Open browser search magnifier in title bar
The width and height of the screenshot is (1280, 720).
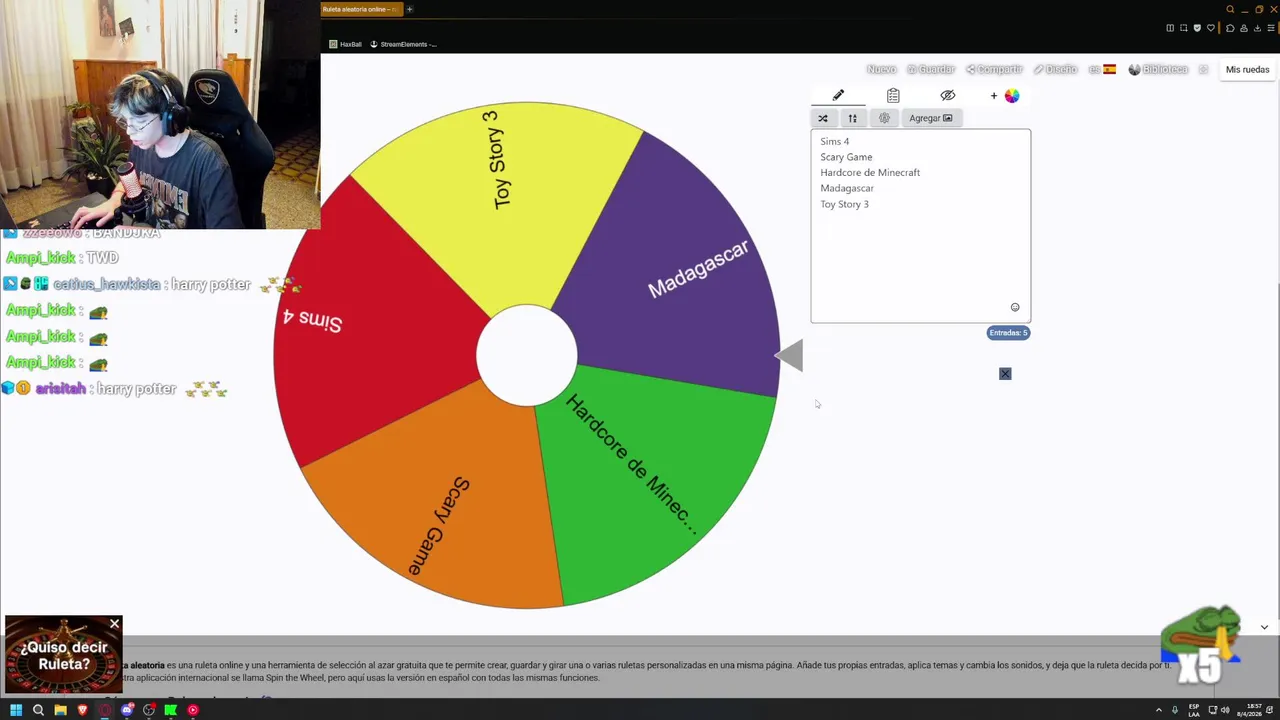click(1230, 9)
